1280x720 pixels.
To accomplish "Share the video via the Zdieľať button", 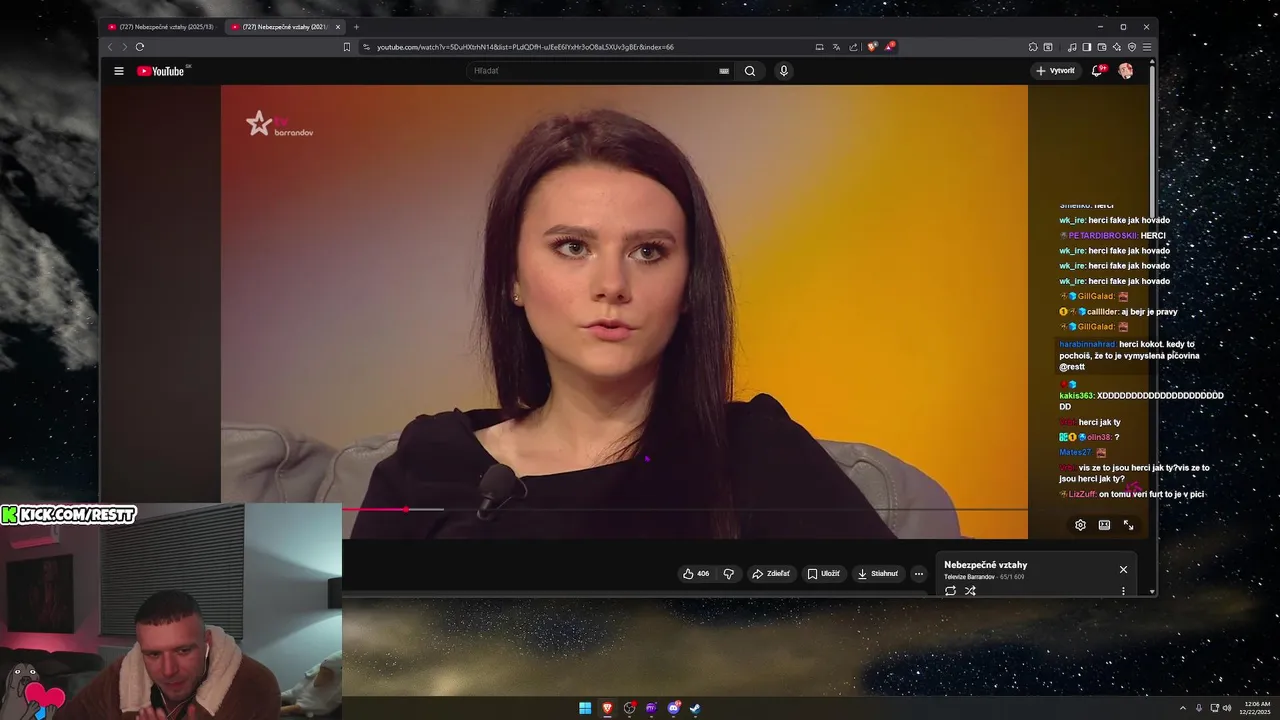I will click(771, 574).
